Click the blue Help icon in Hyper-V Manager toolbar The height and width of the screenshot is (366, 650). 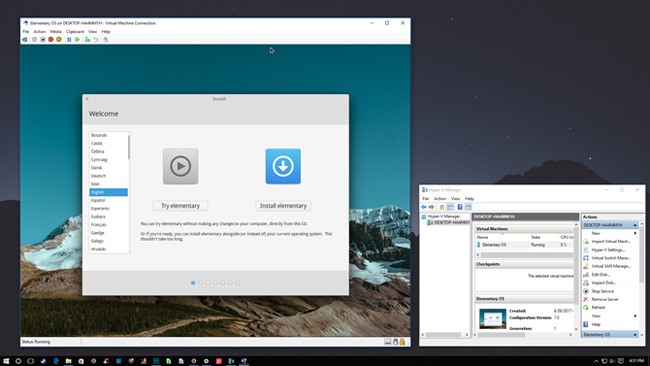[460, 207]
